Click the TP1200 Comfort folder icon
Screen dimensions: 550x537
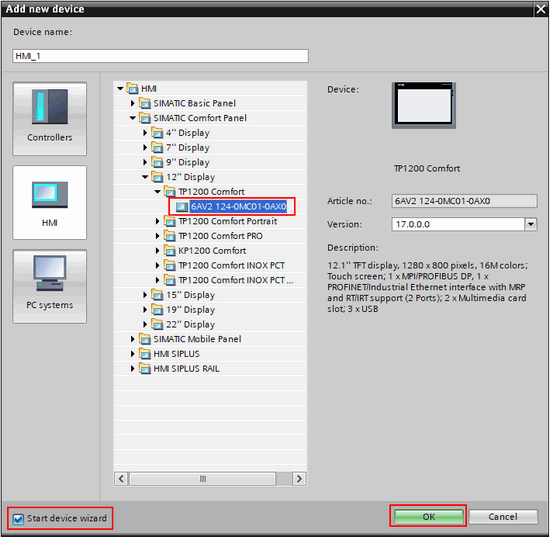coord(170,192)
